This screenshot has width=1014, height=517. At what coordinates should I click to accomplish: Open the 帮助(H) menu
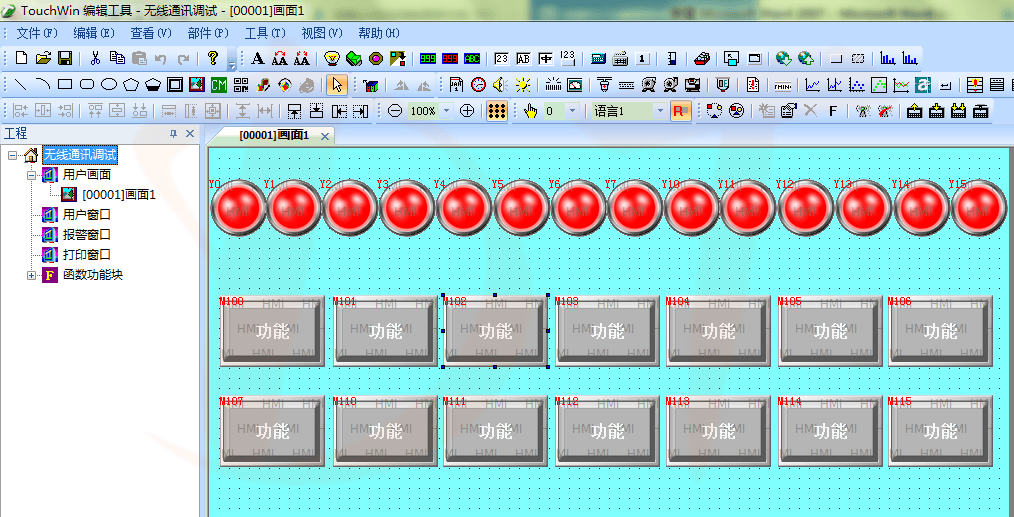click(379, 33)
